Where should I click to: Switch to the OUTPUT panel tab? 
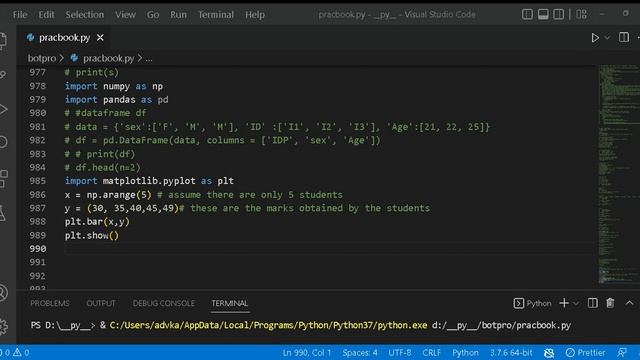[100, 303]
